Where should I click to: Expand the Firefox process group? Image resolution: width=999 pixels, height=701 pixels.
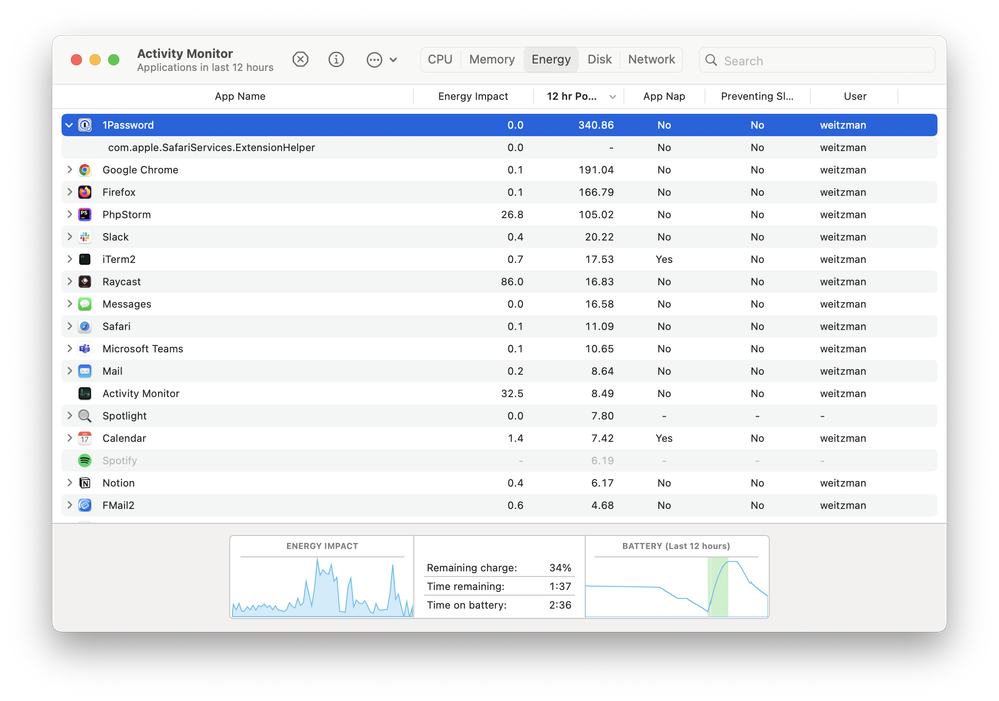69,192
